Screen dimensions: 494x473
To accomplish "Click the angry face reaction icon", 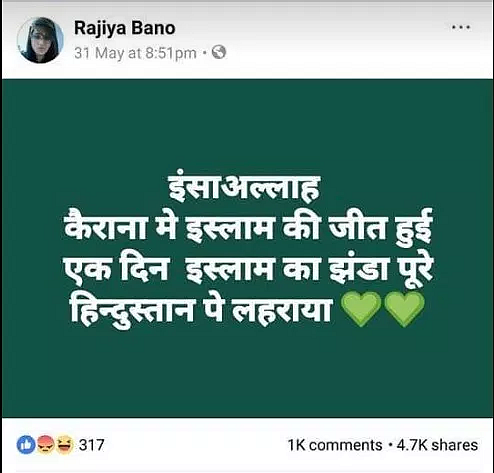I will [45, 445].
